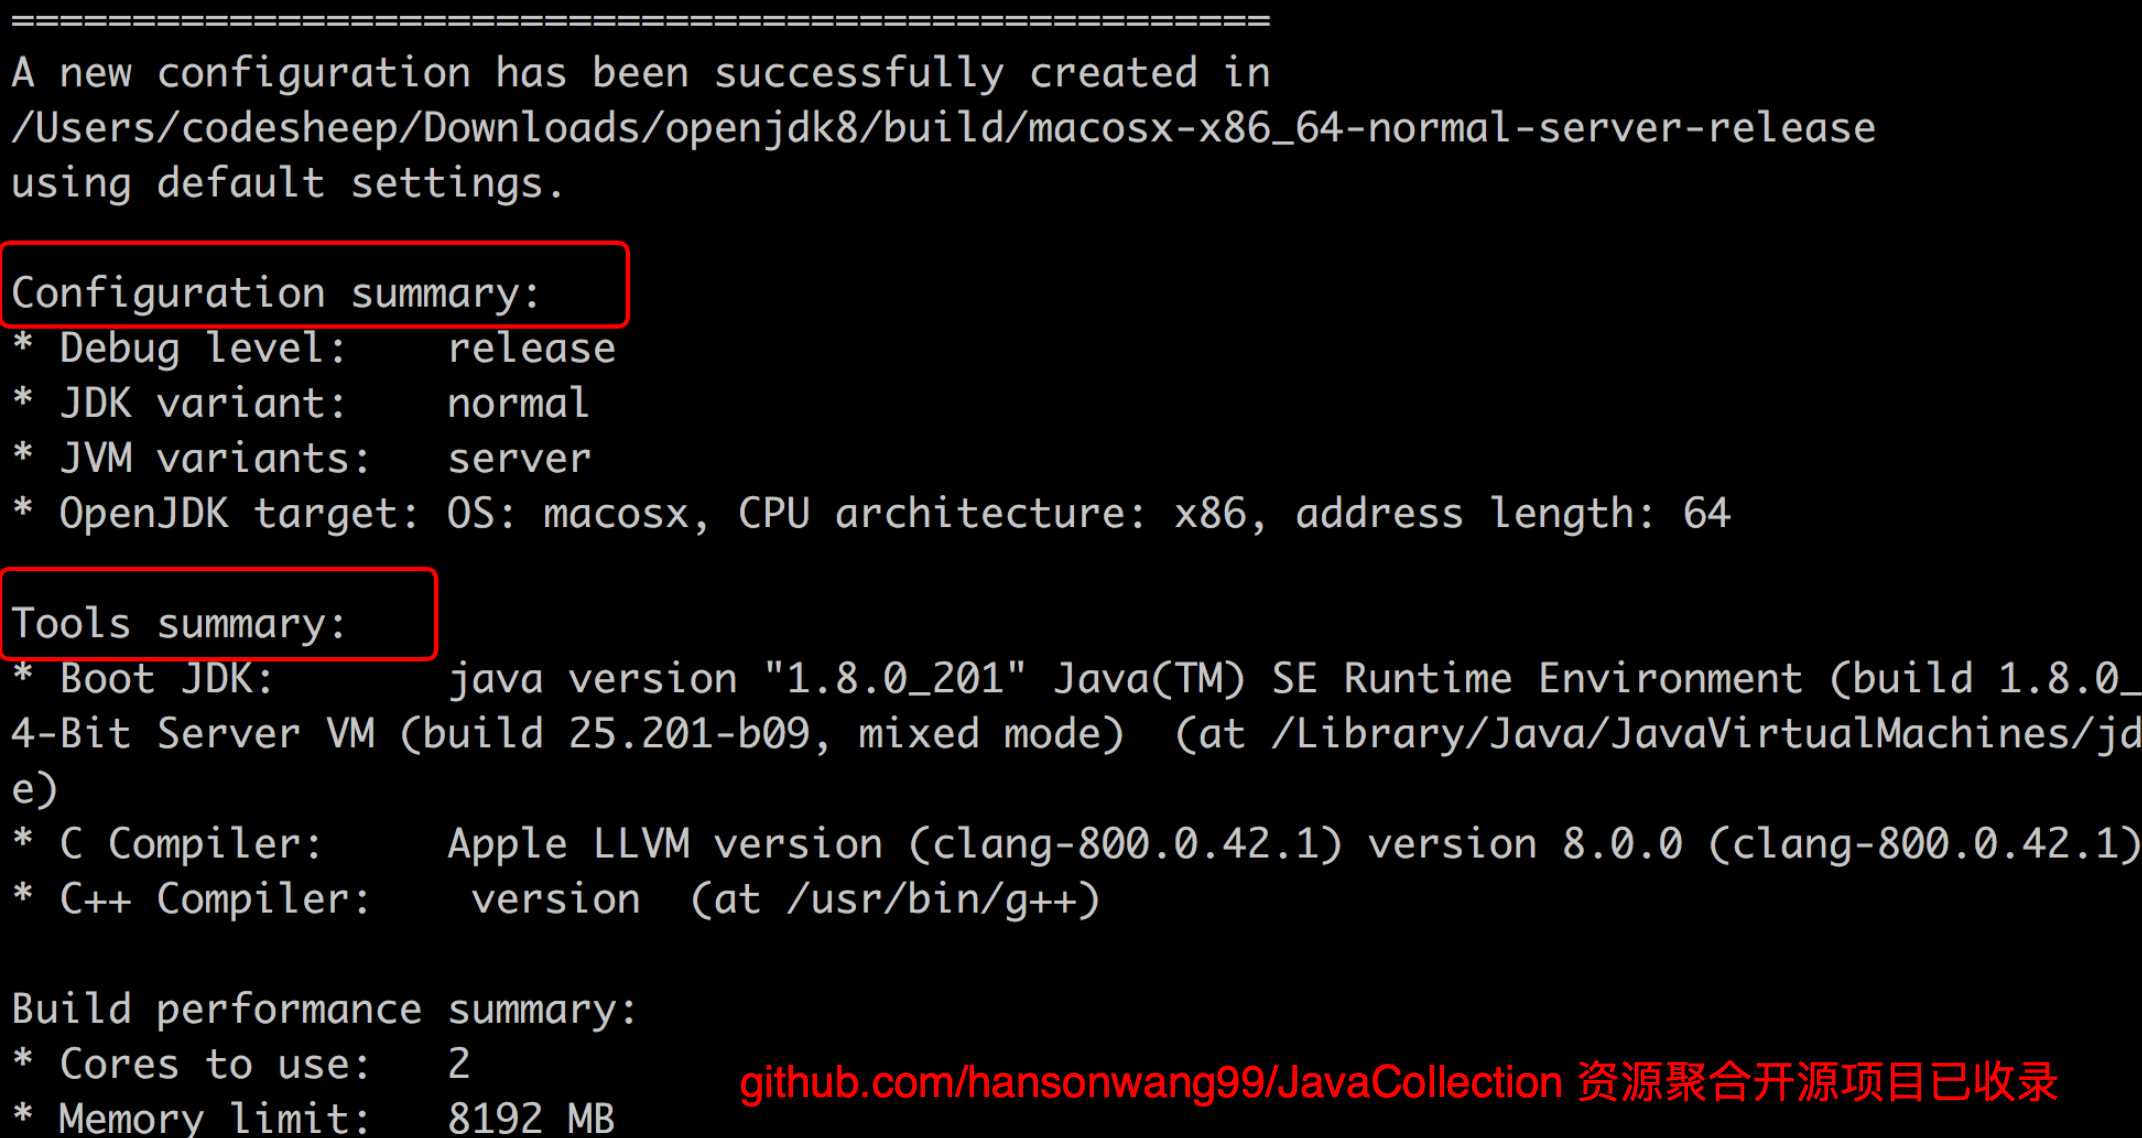Click the "Boot JDK:" label
Screen dimensions: 2142x1138
coord(166,678)
